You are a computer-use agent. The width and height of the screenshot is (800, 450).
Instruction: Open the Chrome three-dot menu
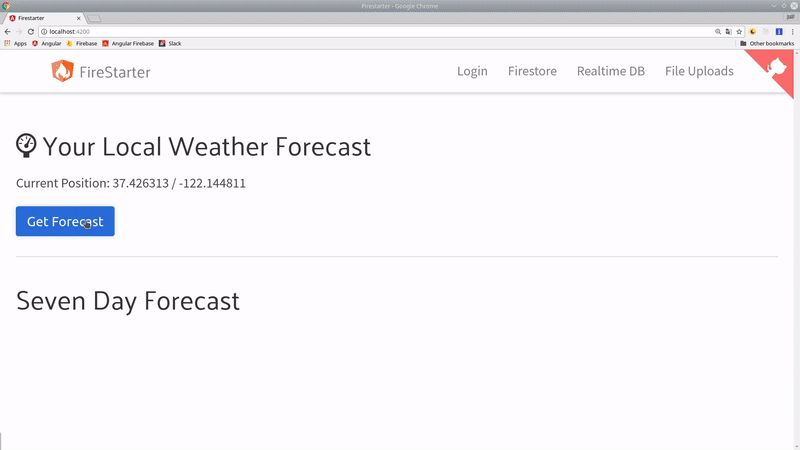(x=792, y=32)
